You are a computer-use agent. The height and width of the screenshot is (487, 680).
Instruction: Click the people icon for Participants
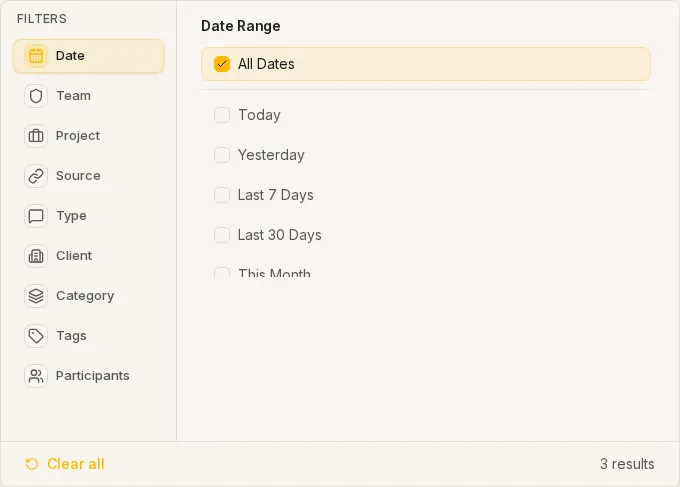[x=36, y=376]
